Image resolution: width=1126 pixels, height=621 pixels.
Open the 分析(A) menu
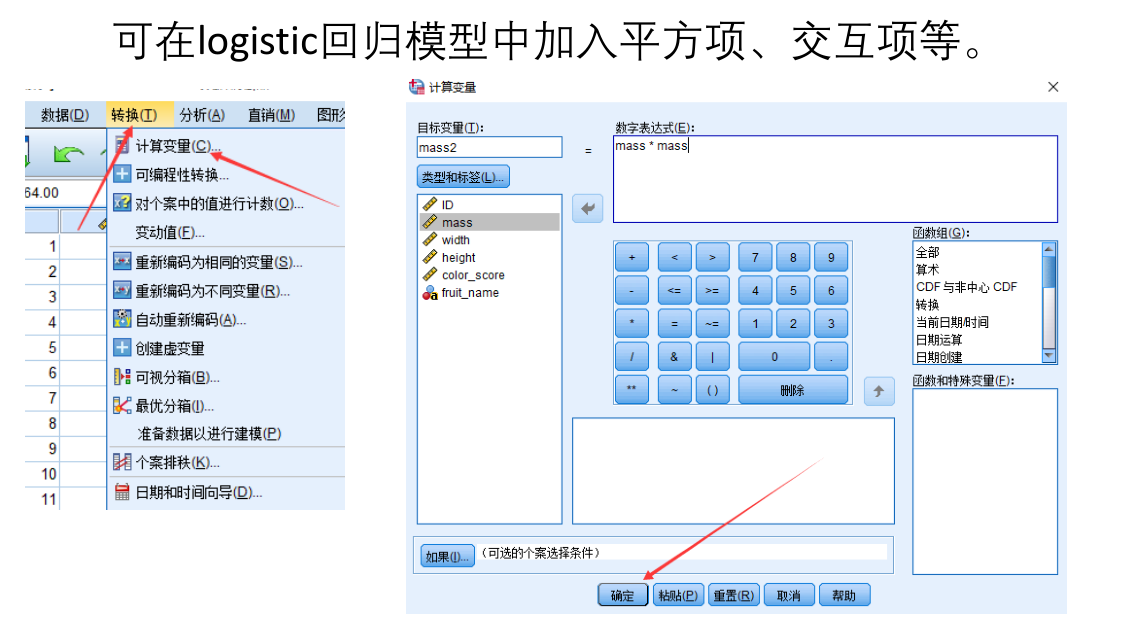pos(201,114)
